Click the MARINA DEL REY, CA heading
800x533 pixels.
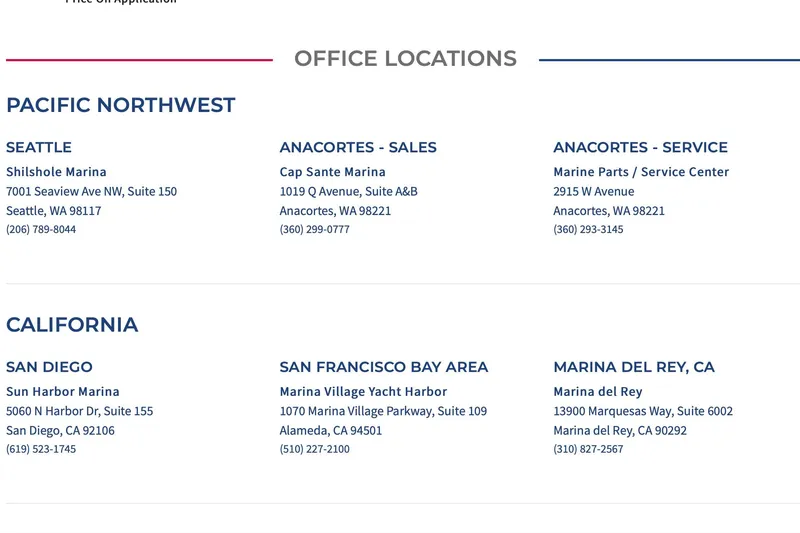tap(634, 367)
